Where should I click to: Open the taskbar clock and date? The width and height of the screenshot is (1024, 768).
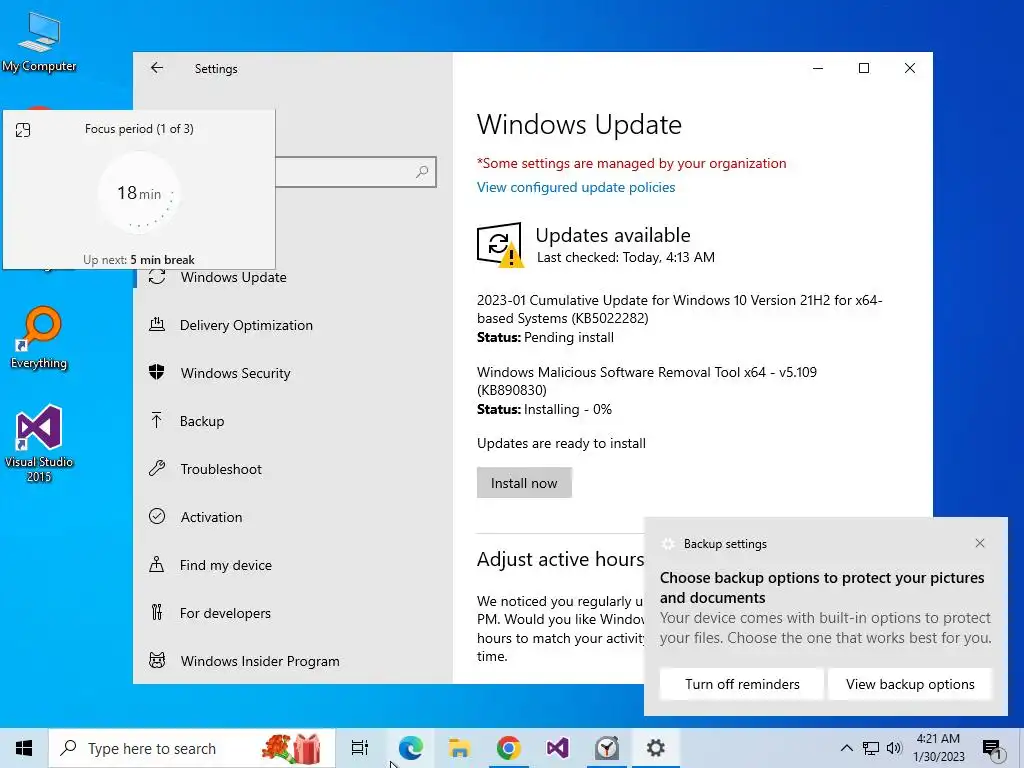[x=938, y=748]
